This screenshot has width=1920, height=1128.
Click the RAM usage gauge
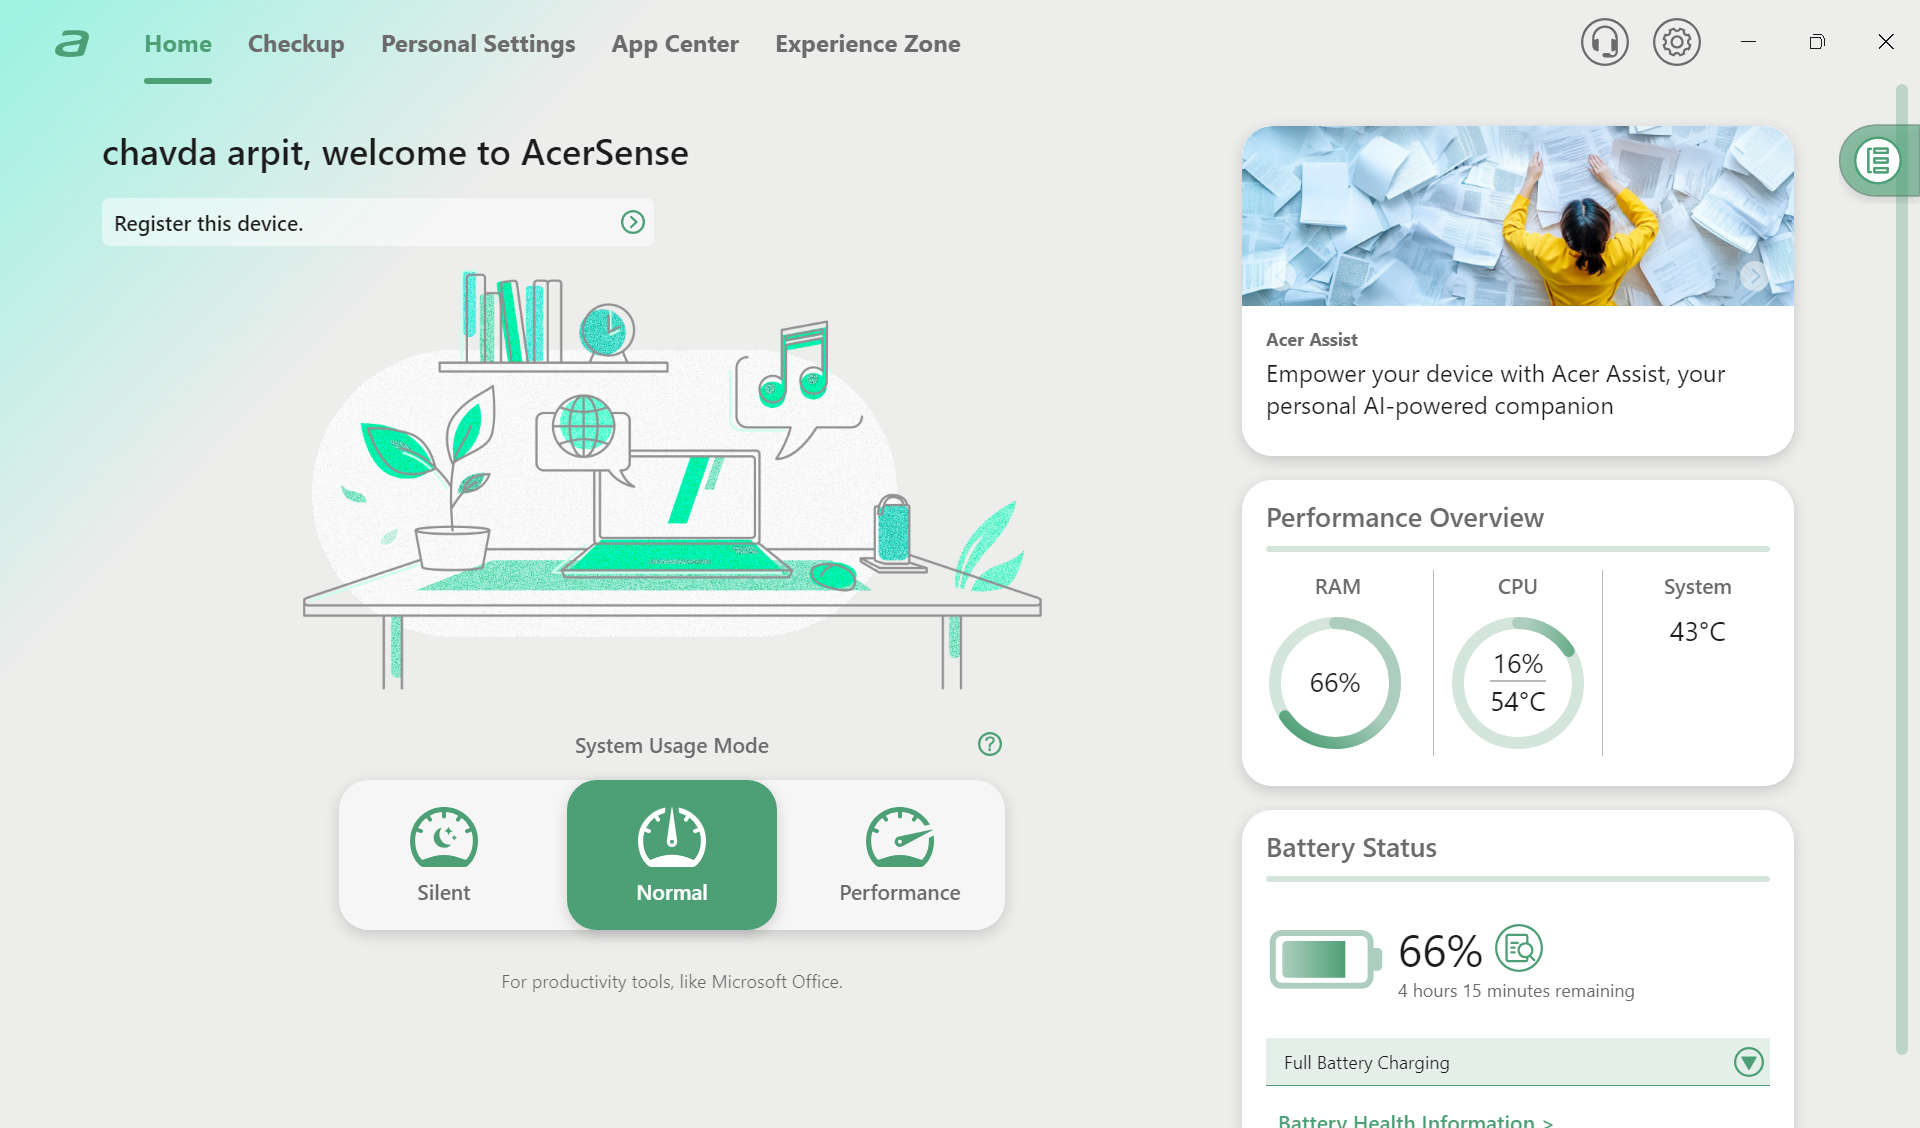1334,683
